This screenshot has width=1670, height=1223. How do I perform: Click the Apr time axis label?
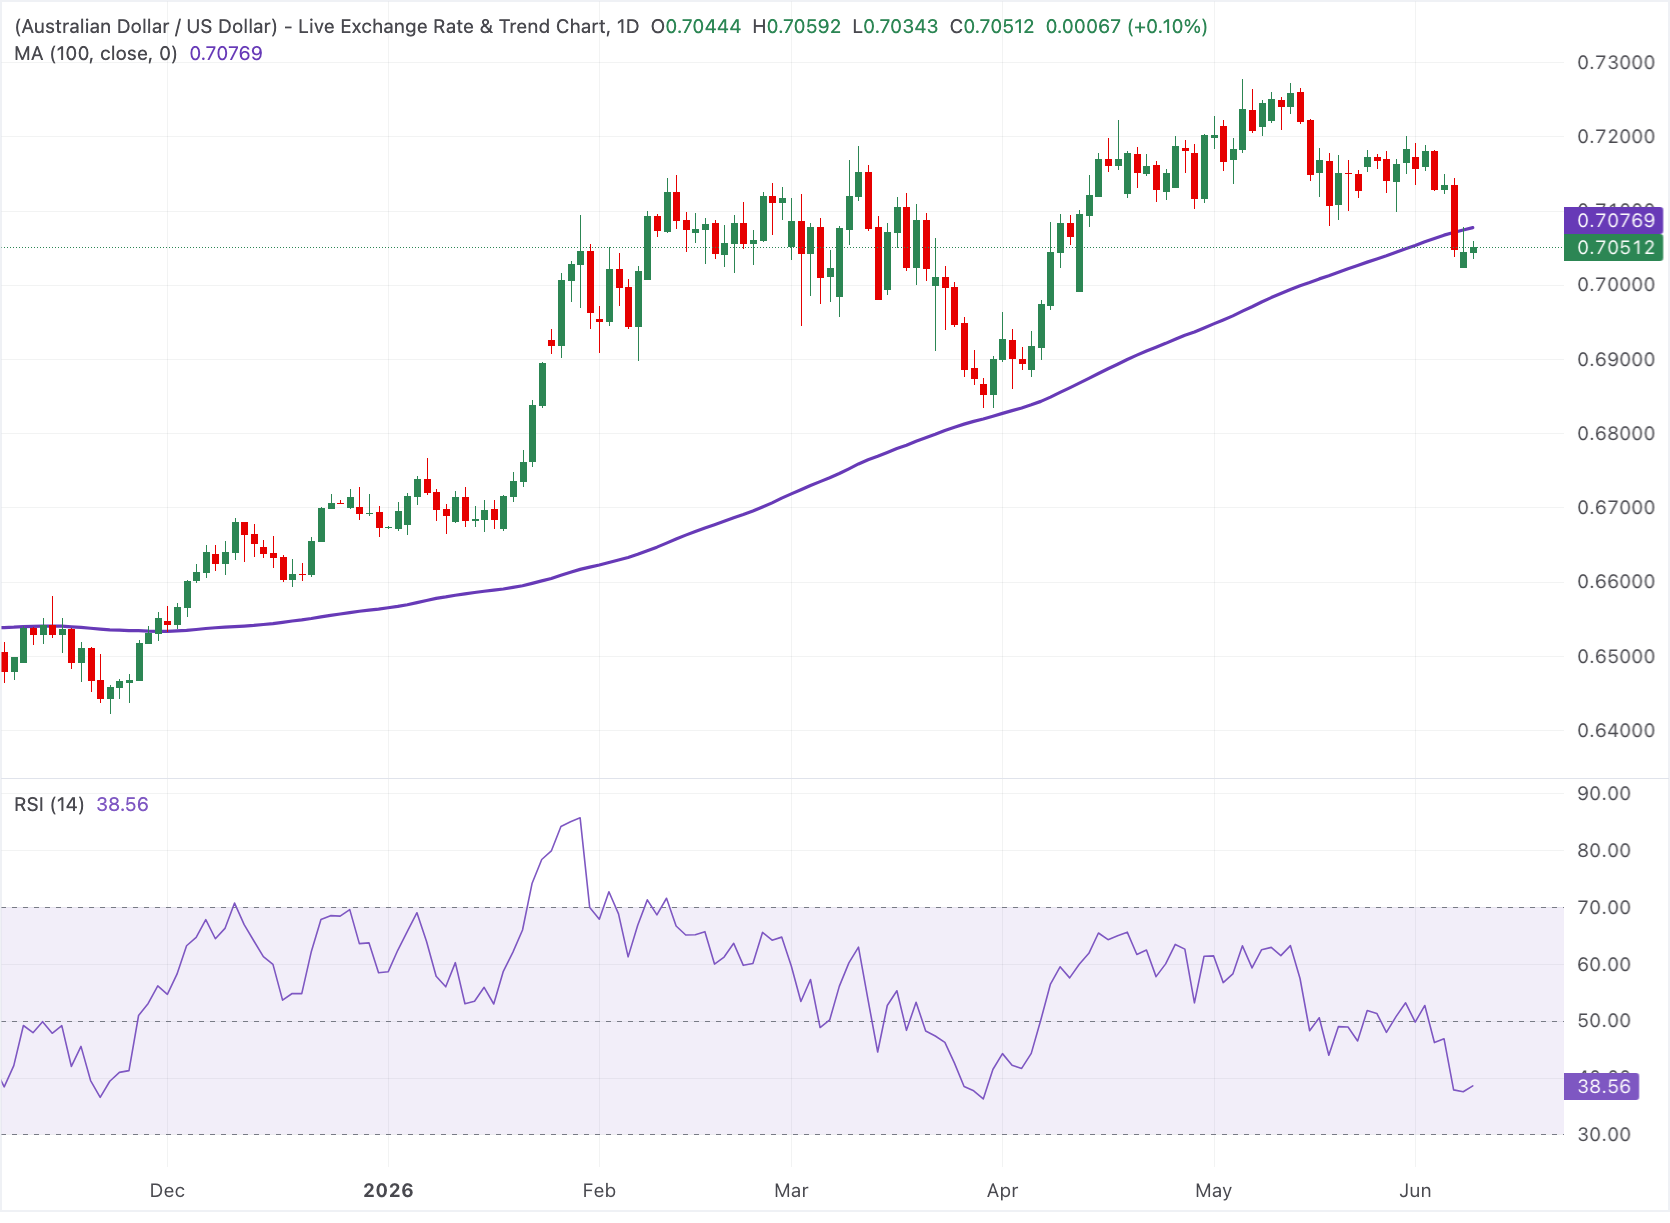(x=1002, y=1191)
